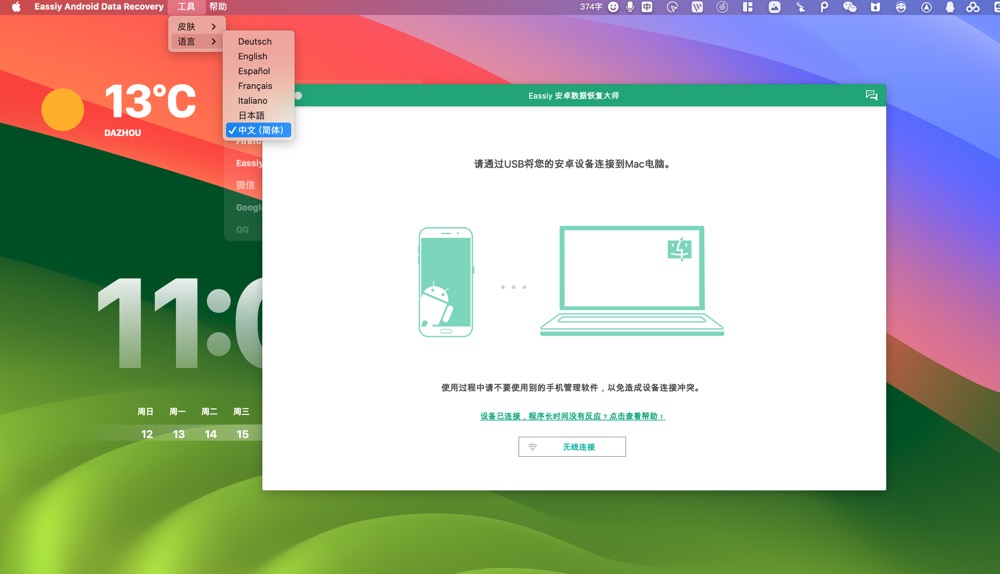Open Eassiy Android Data Recovery app menu
1000x574 pixels.
click(99, 7)
